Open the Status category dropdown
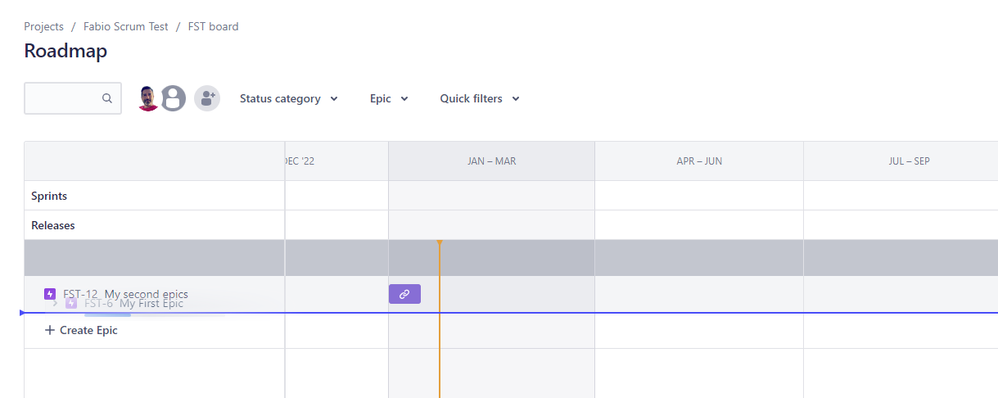This screenshot has width=998, height=398. [x=289, y=99]
